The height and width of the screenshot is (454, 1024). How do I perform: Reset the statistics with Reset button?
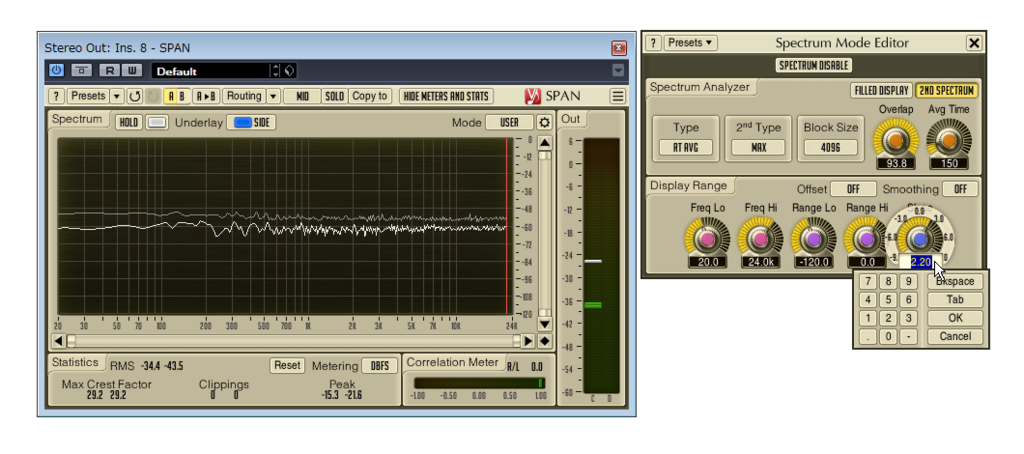287,366
